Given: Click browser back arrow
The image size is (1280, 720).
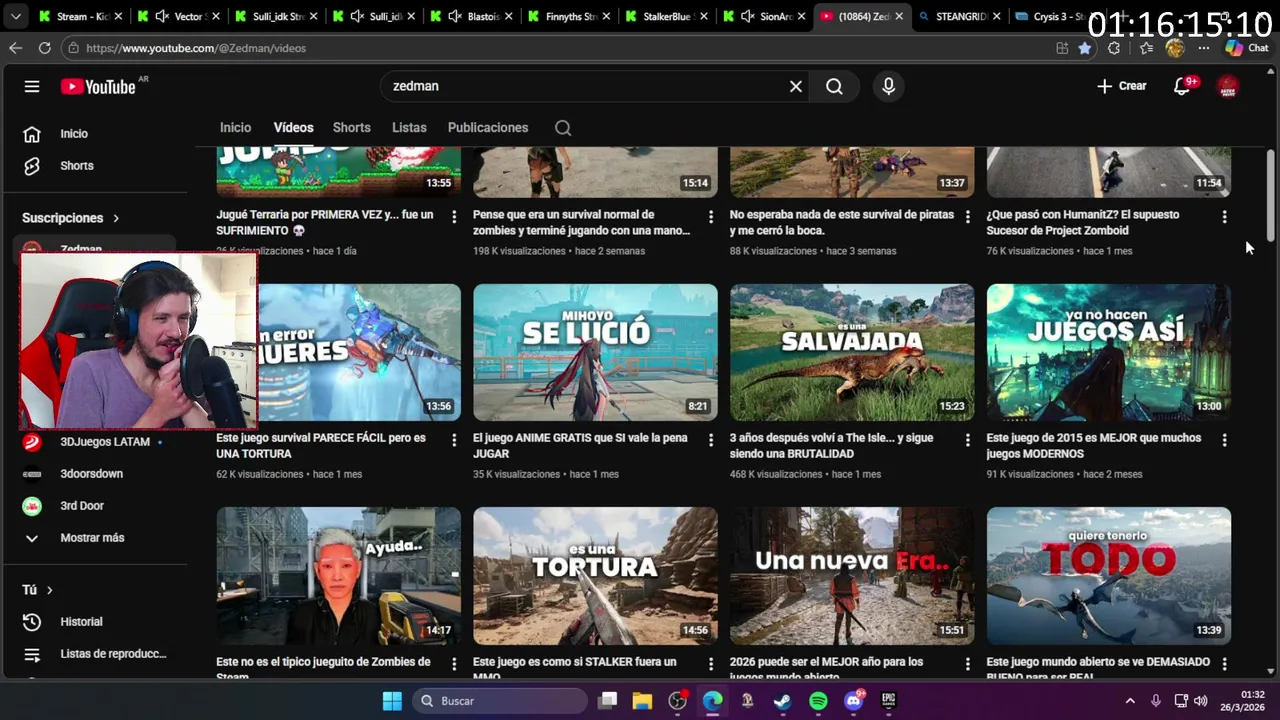Looking at the screenshot, I should pos(15,48).
